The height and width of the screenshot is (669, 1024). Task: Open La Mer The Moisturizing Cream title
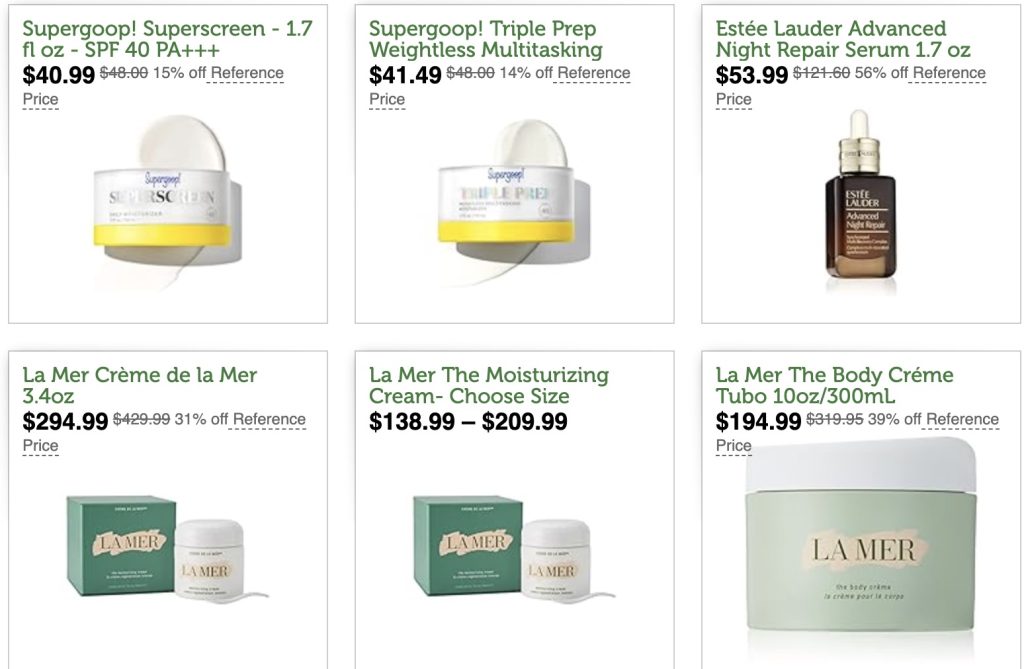[x=488, y=385]
